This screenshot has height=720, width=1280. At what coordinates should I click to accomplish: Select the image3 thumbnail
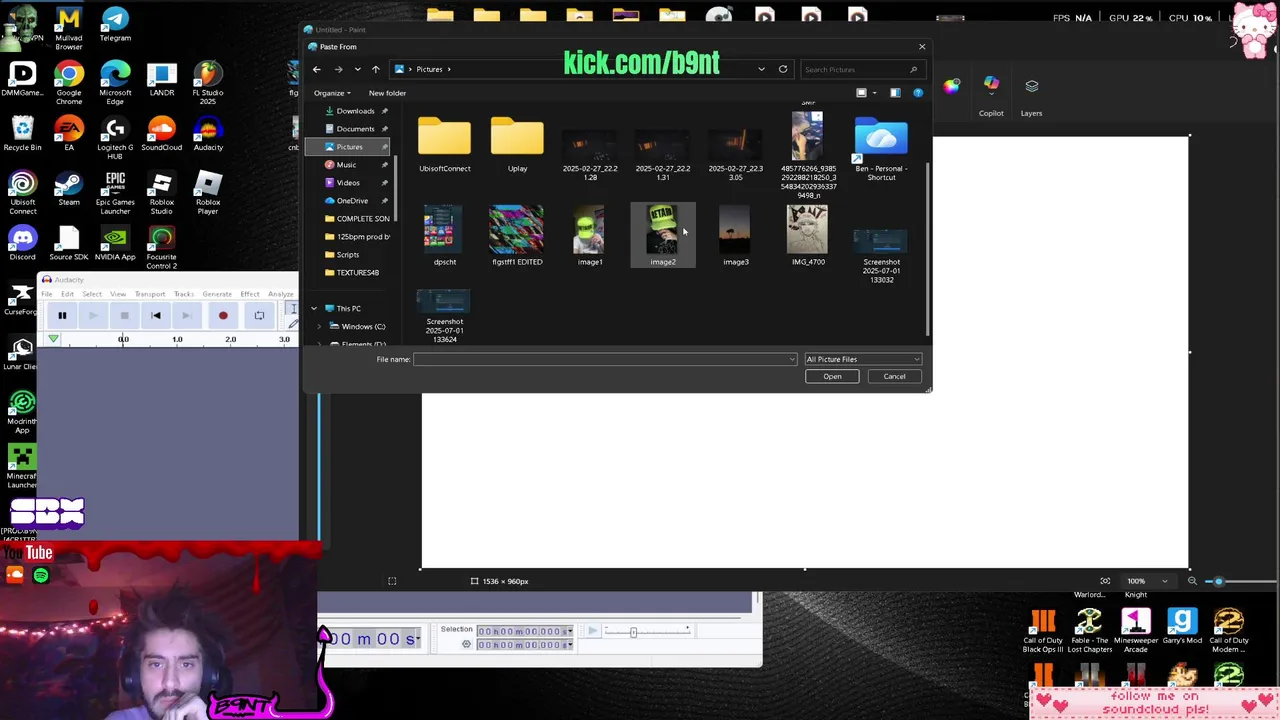[x=736, y=236]
